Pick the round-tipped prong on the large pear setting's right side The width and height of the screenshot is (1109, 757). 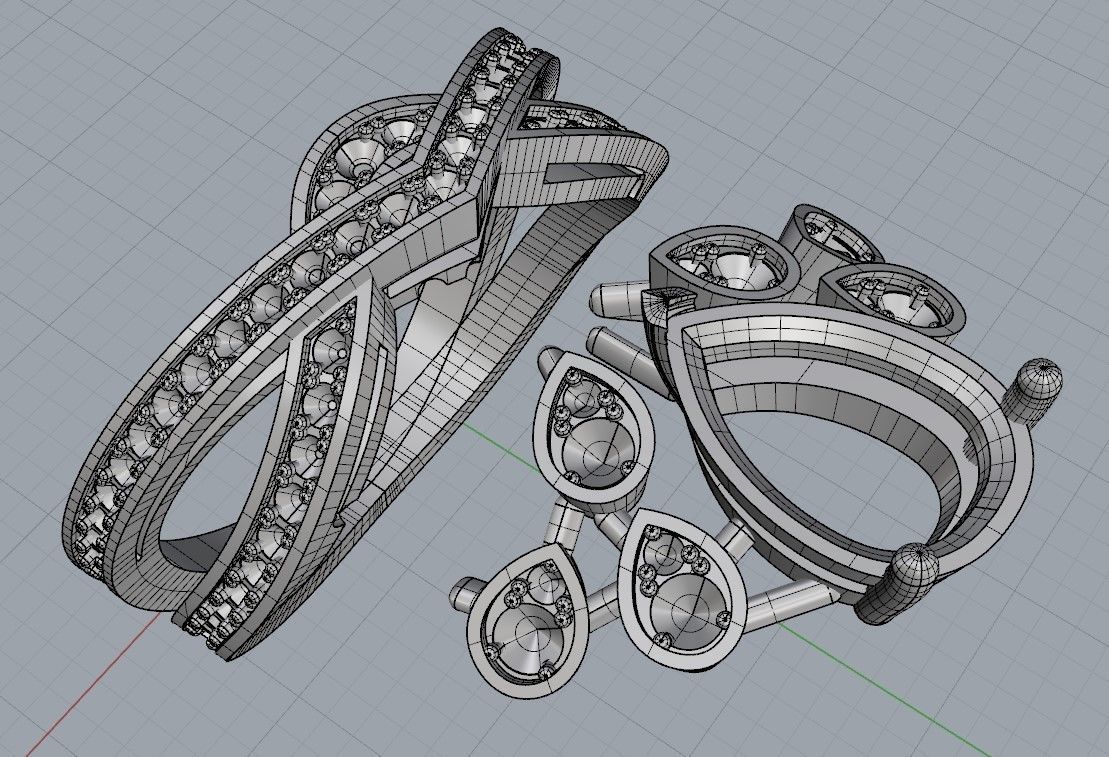1035,391
